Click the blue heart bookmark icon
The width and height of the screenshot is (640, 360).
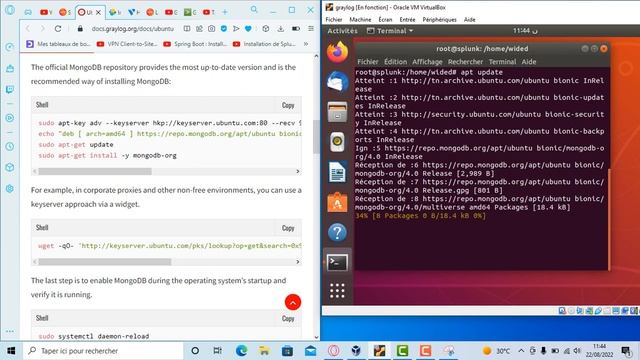[248, 29]
